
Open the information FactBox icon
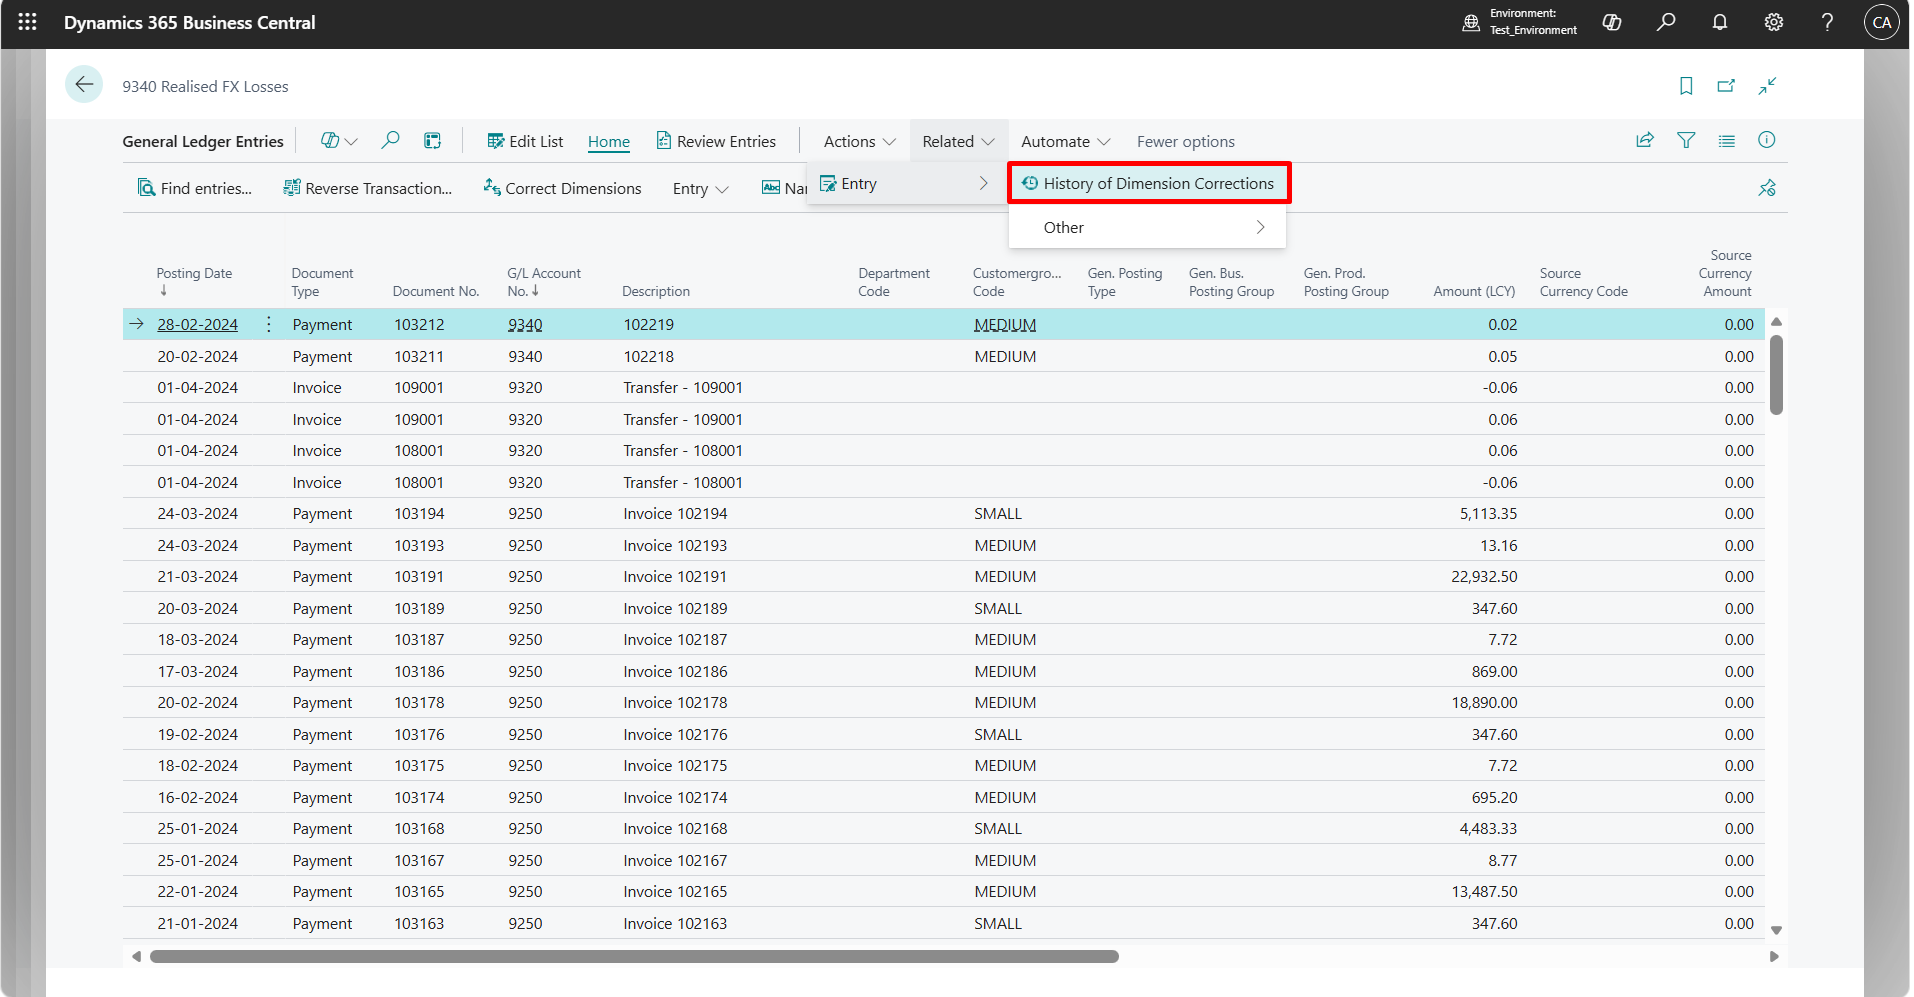[1767, 140]
